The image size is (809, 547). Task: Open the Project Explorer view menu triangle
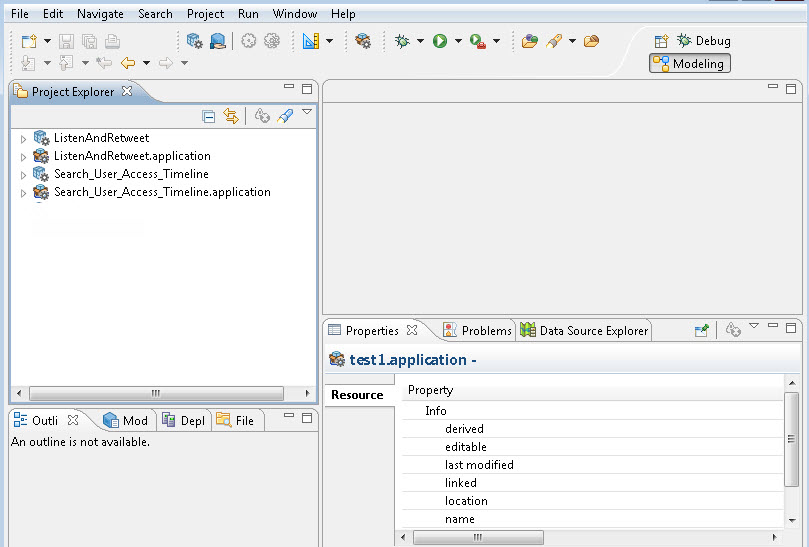(x=307, y=113)
